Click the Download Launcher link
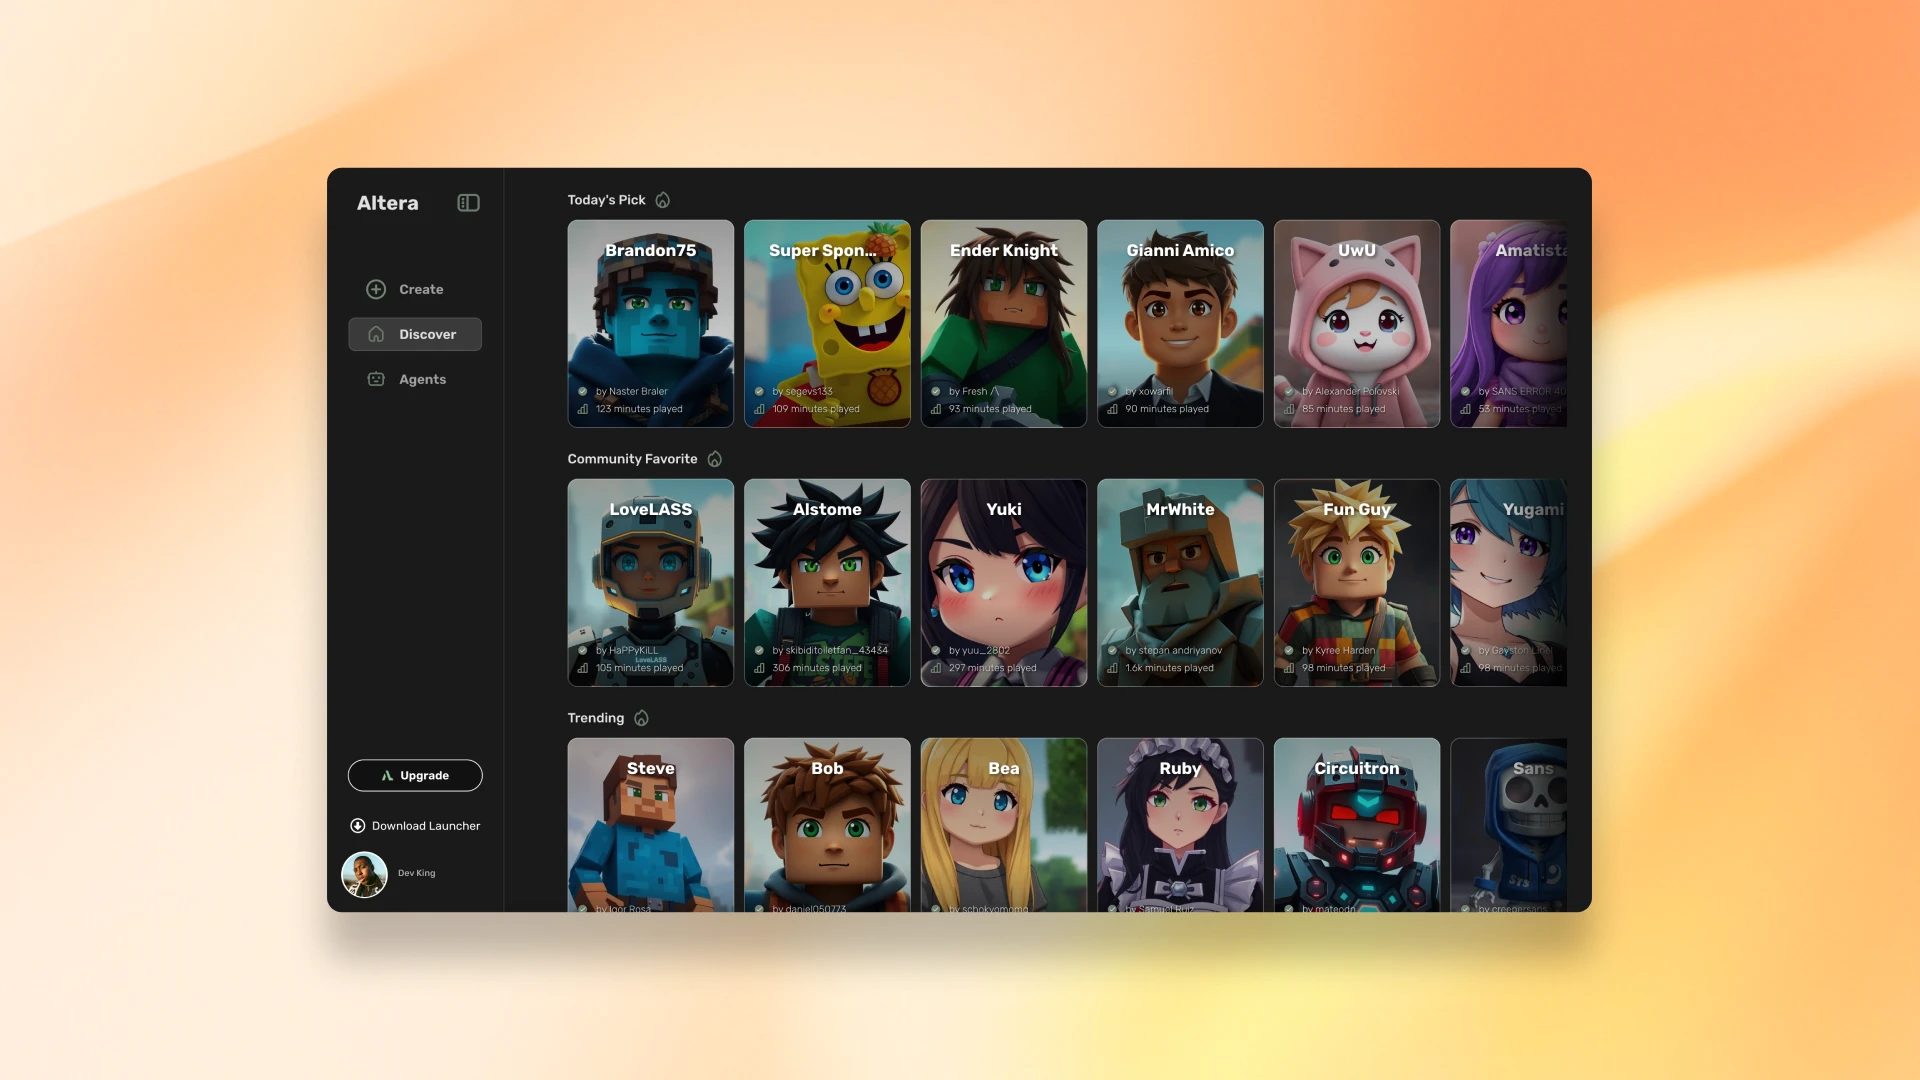1920x1080 pixels. point(426,826)
